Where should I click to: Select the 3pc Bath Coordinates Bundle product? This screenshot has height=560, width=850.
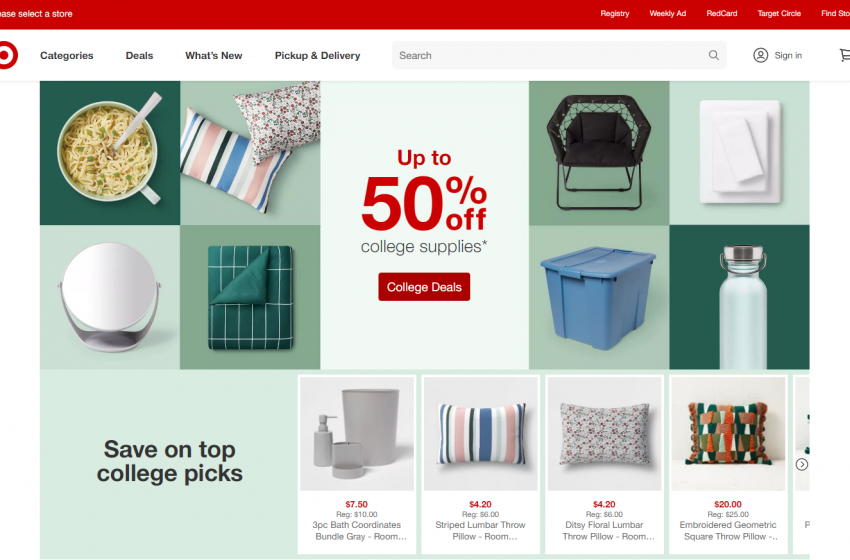pyautogui.click(x=357, y=465)
